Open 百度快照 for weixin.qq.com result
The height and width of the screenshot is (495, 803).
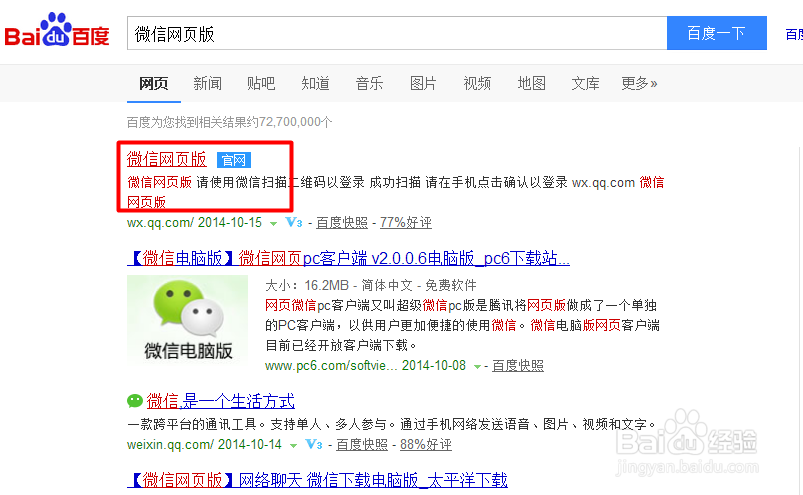pos(362,444)
